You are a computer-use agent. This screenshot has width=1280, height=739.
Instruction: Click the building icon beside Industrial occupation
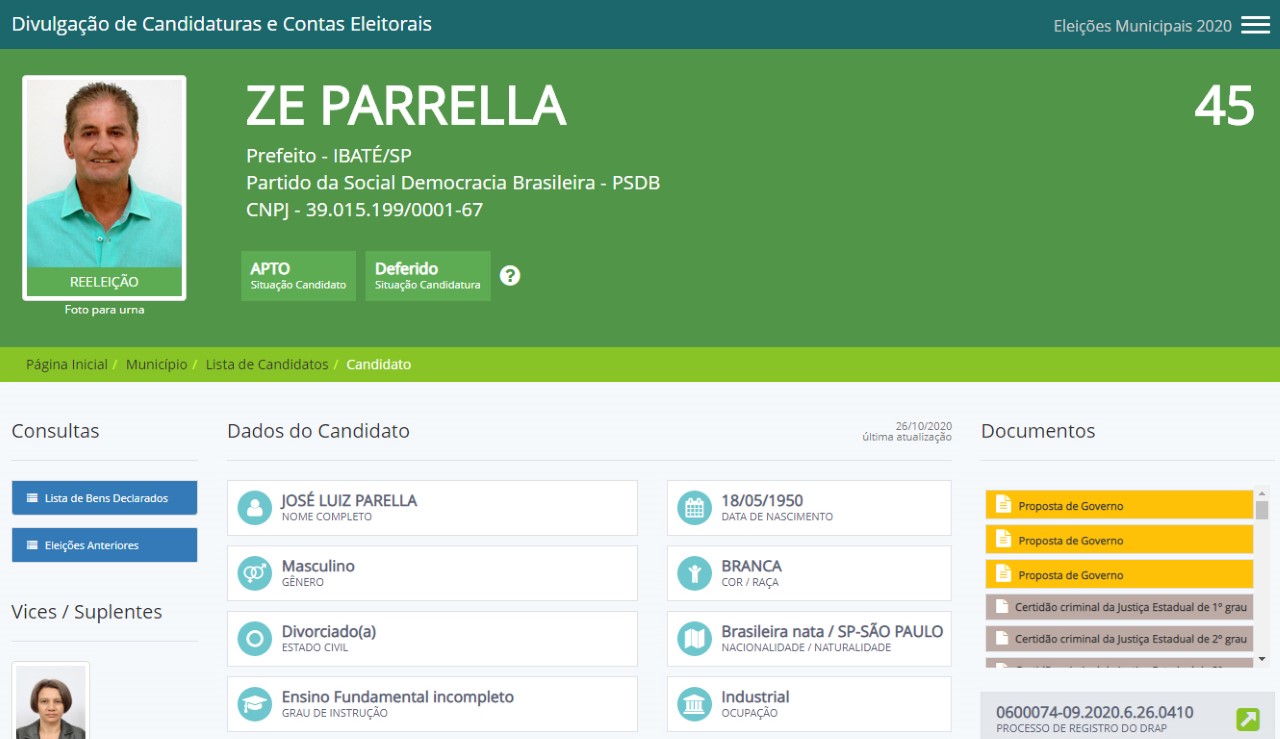point(695,704)
